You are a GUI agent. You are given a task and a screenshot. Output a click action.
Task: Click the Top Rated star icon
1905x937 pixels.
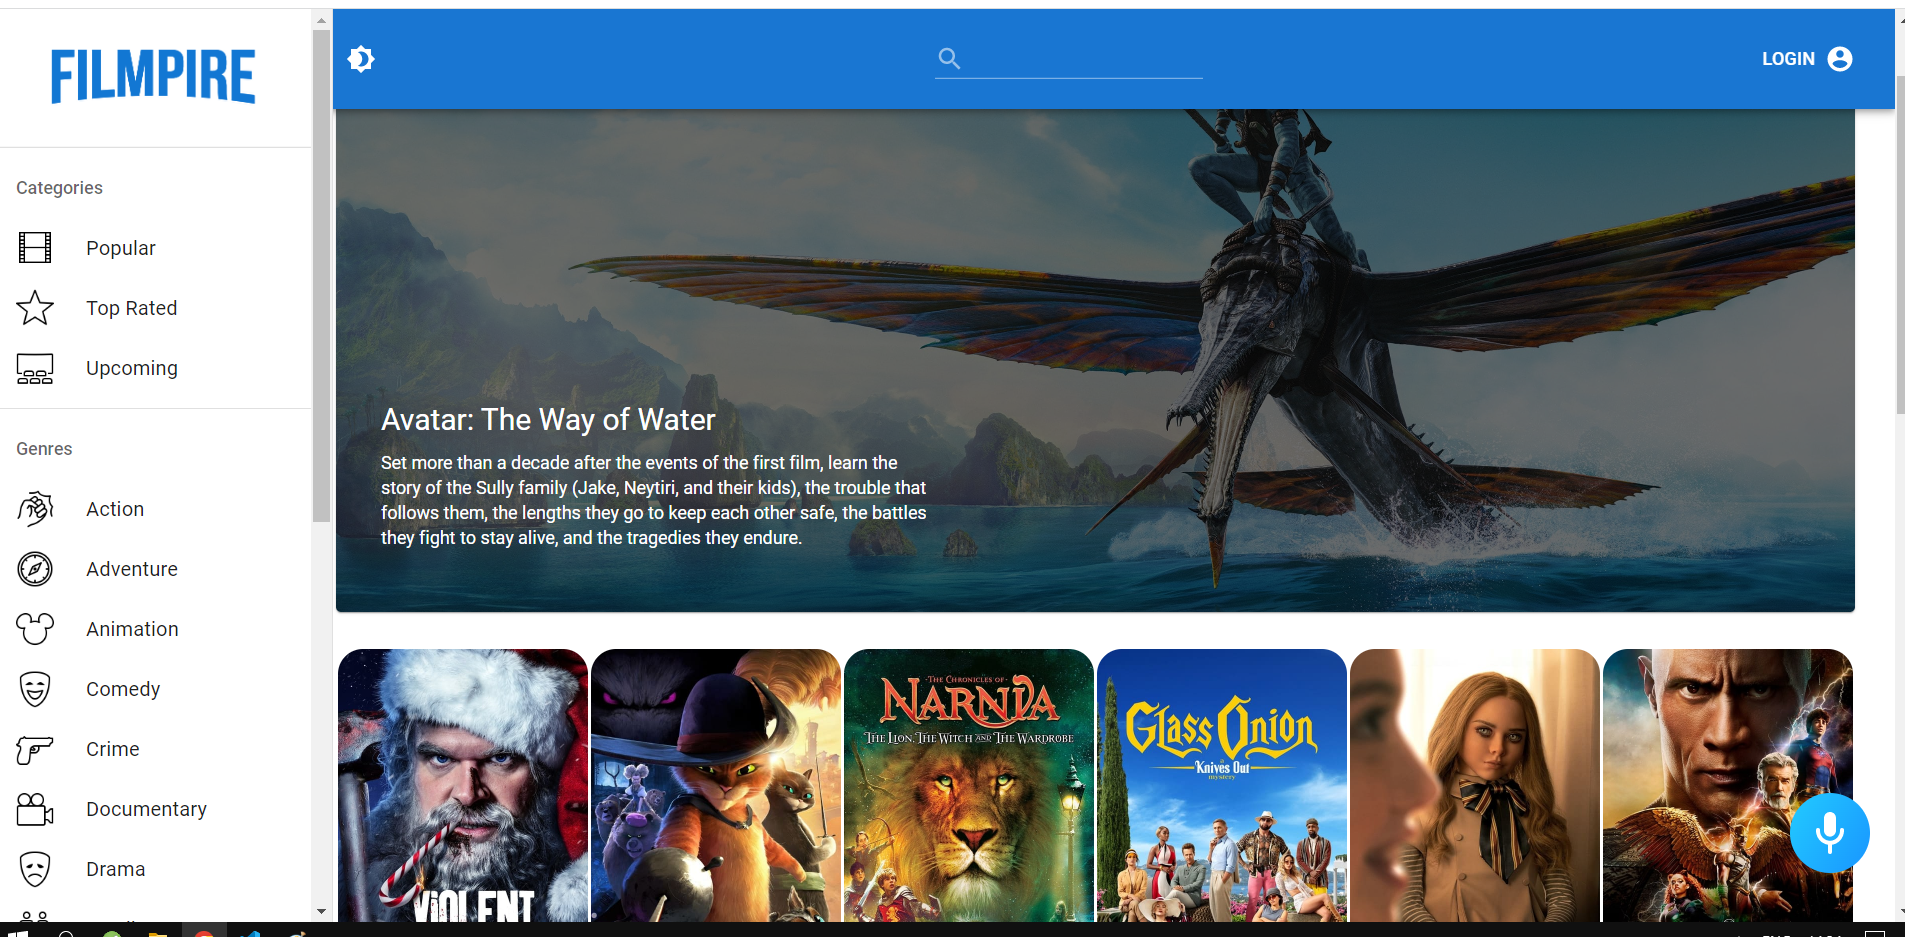pyautogui.click(x=34, y=308)
